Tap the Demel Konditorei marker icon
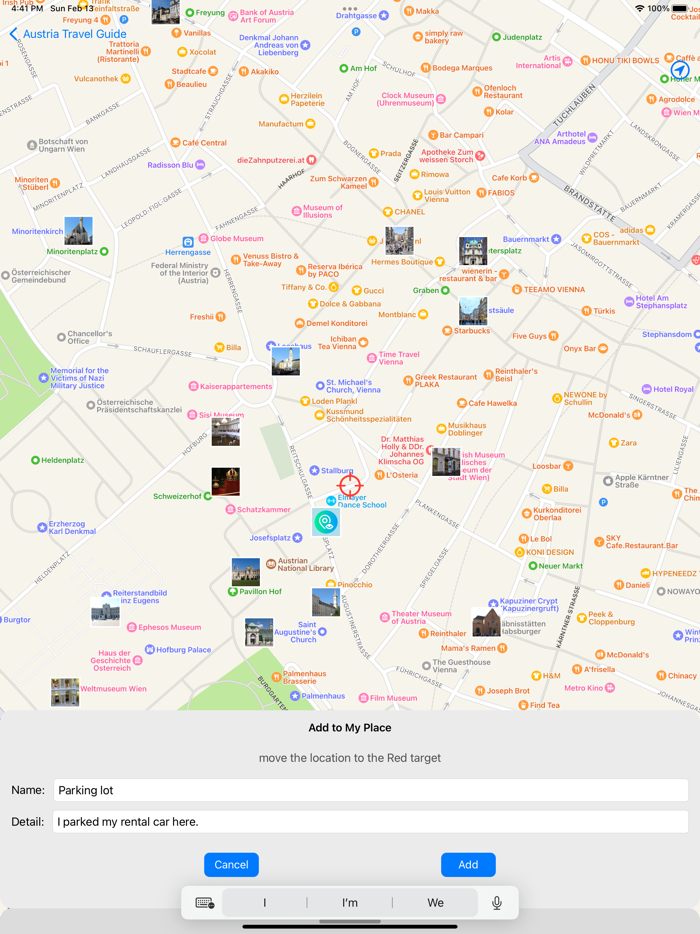This screenshot has height=934, width=700. point(300,323)
